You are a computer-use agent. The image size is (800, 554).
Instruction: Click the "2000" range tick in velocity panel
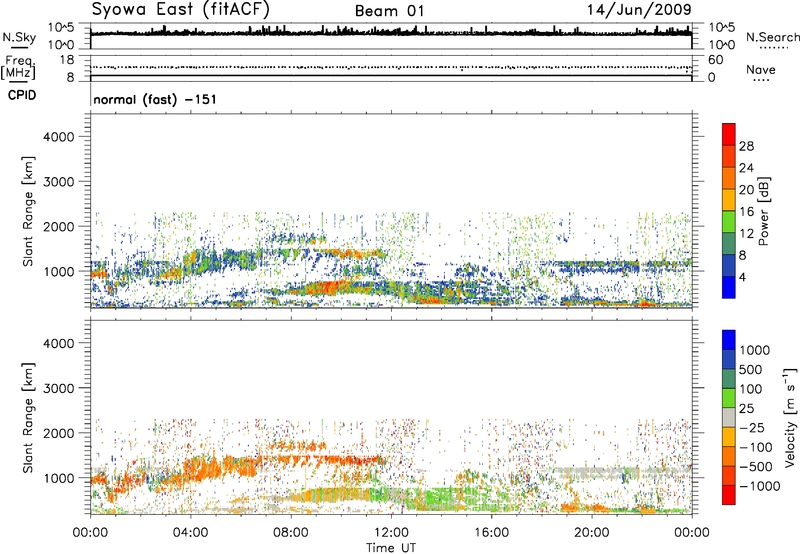[58, 433]
